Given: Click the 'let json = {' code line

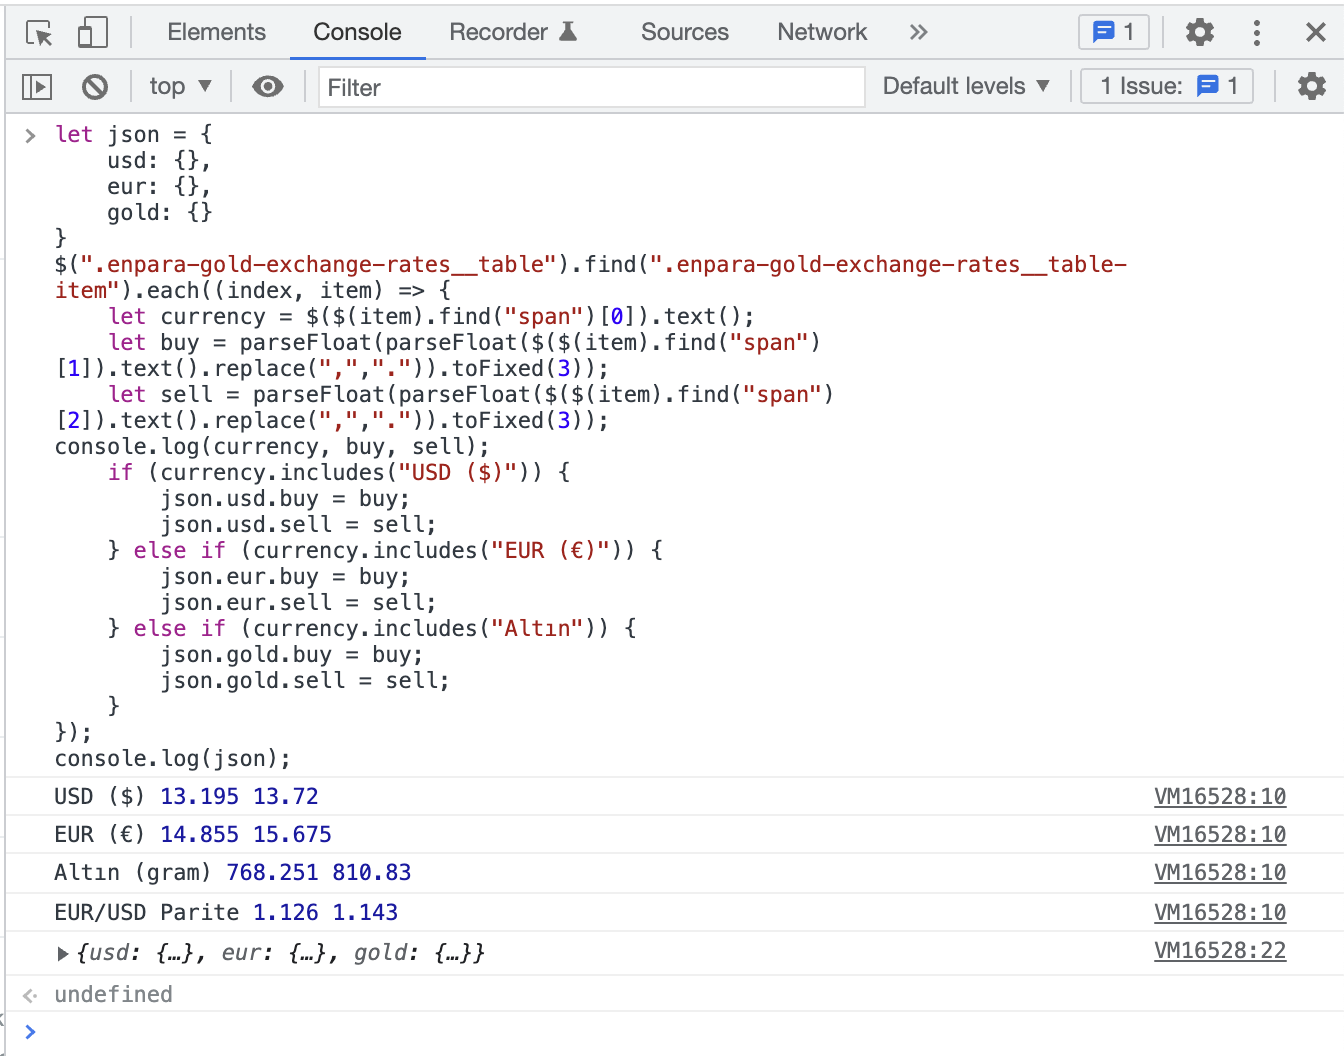Looking at the screenshot, I should tap(133, 134).
